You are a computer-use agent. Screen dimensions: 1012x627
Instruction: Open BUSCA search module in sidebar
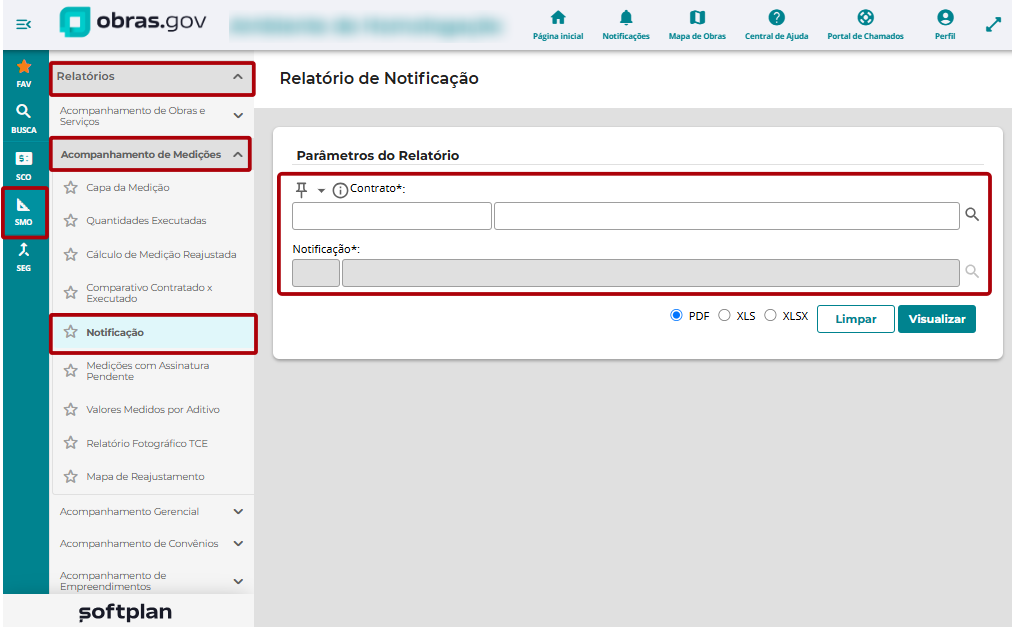(24, 119)
